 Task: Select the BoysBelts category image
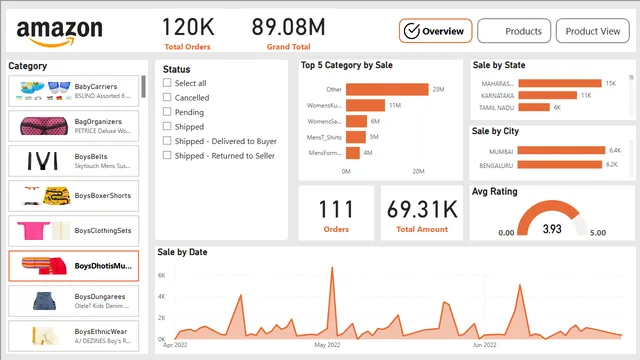coord(42,161)
